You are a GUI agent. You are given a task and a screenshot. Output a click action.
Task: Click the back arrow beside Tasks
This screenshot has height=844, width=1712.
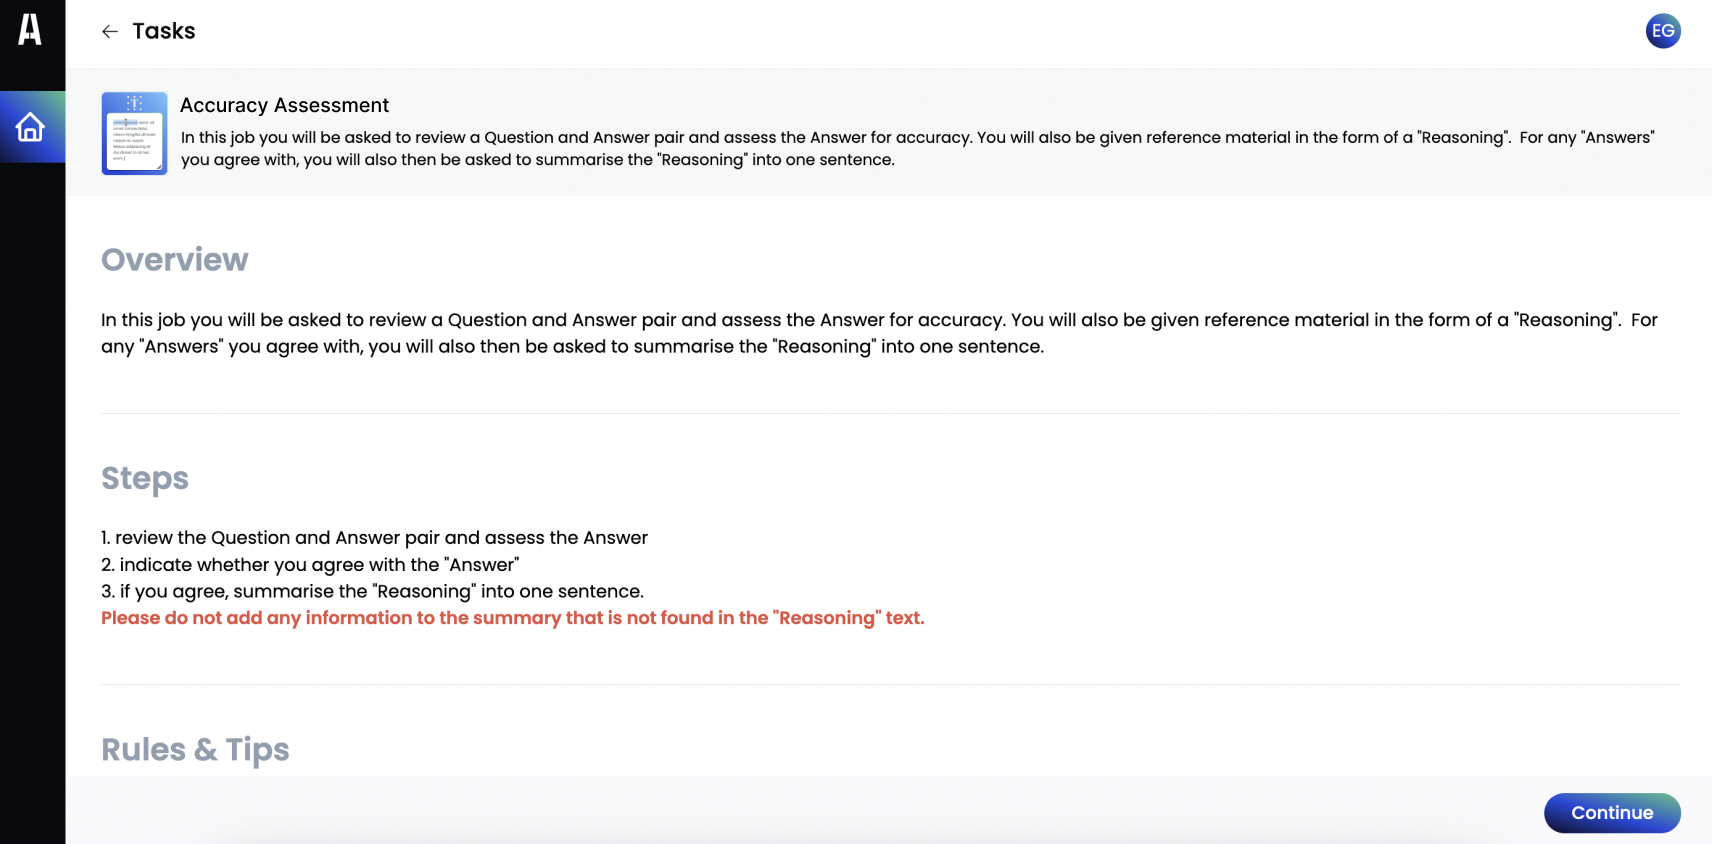pyautogui.click(x=110, y=32)
